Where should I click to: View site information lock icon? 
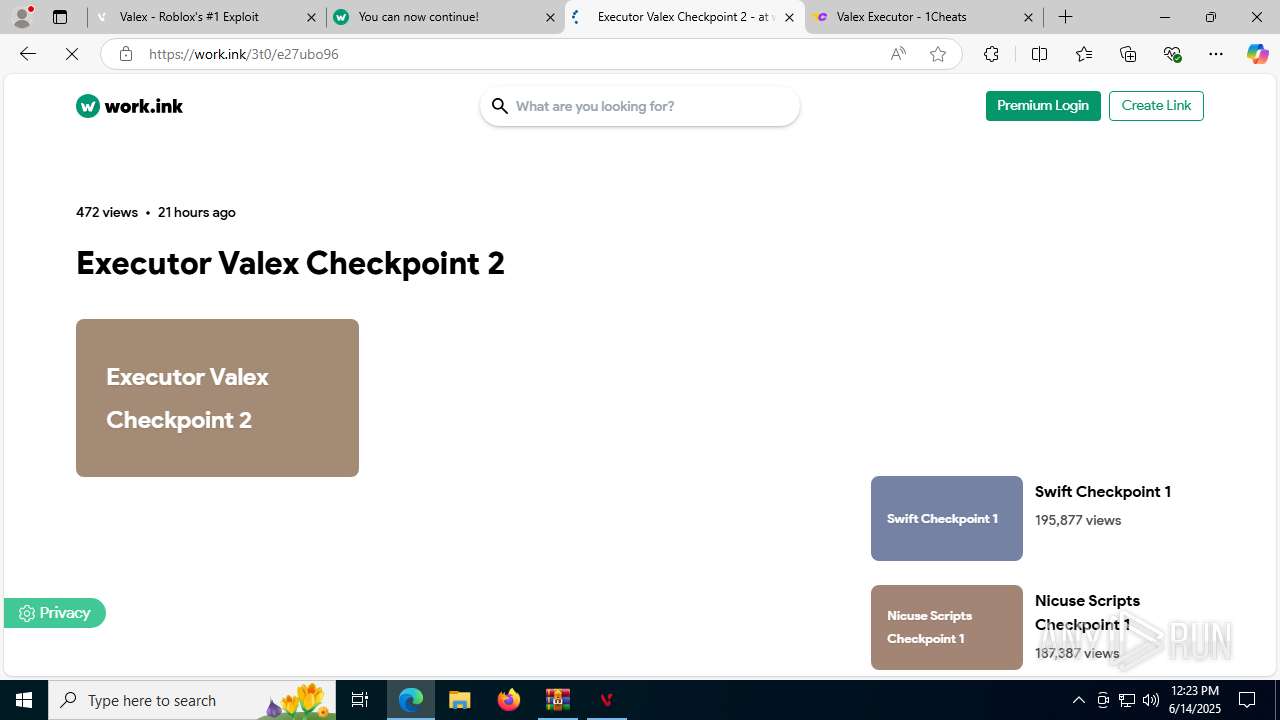click(x=125, y=54)
